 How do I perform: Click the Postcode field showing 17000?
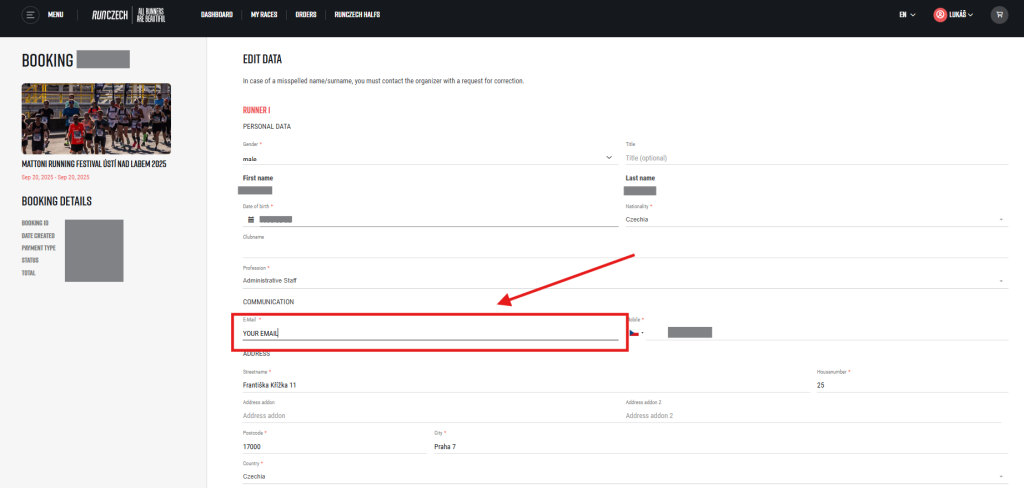pyautogui.click(x=334, y=447)
